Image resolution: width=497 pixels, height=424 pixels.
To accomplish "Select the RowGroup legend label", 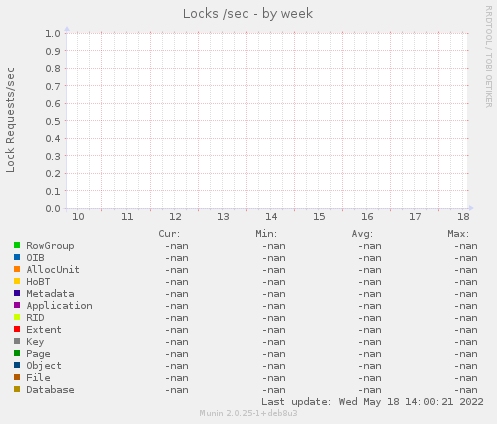I will [x=50, y=246].
